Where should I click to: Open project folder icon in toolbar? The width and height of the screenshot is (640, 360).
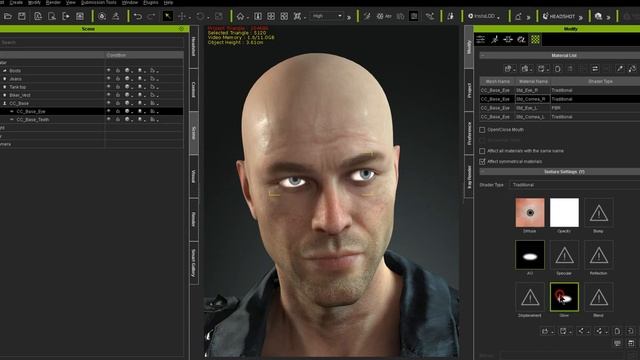point(8,16)
